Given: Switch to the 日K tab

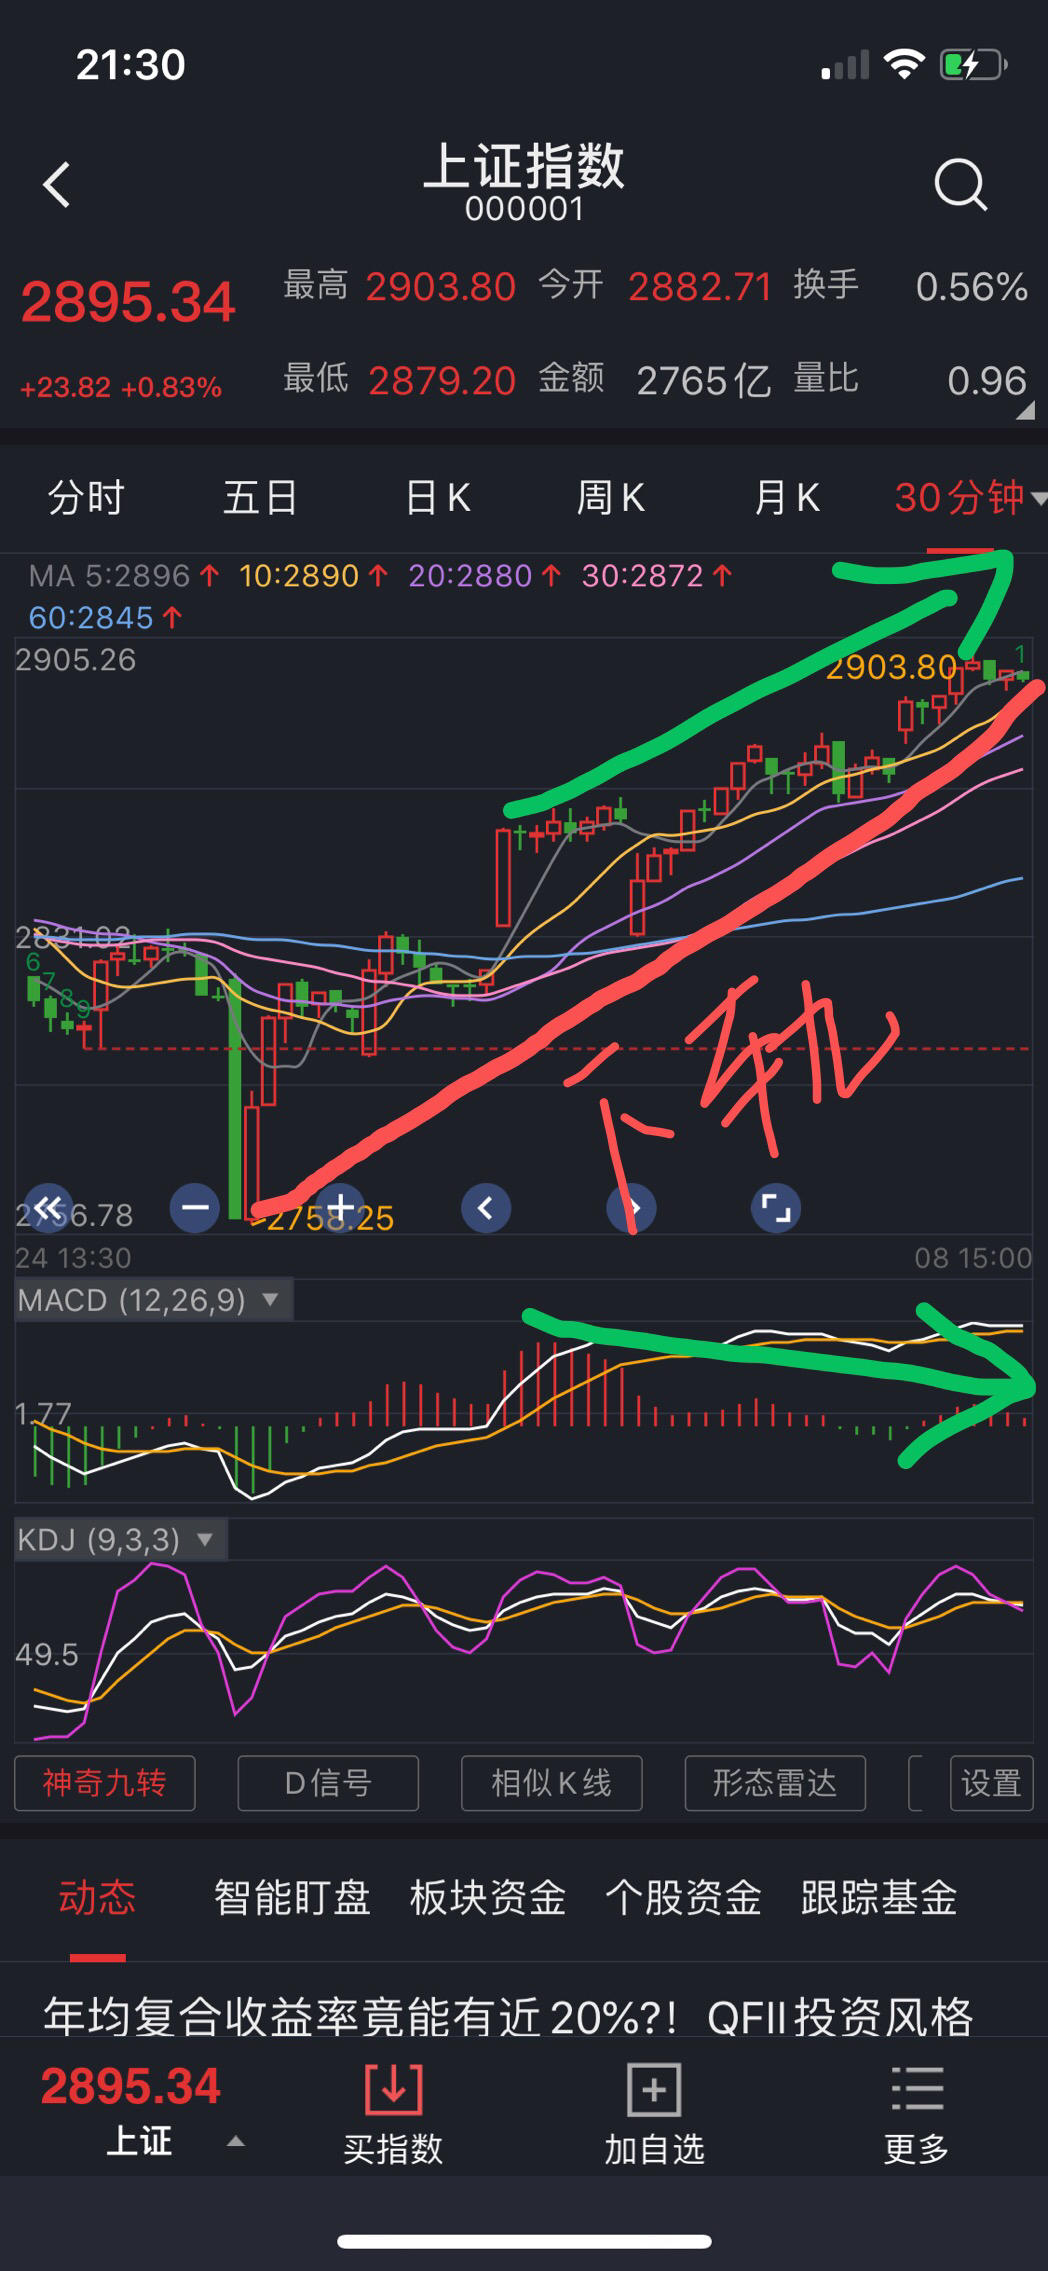Looking at the screenshot, I should click(x=438, y=497).
